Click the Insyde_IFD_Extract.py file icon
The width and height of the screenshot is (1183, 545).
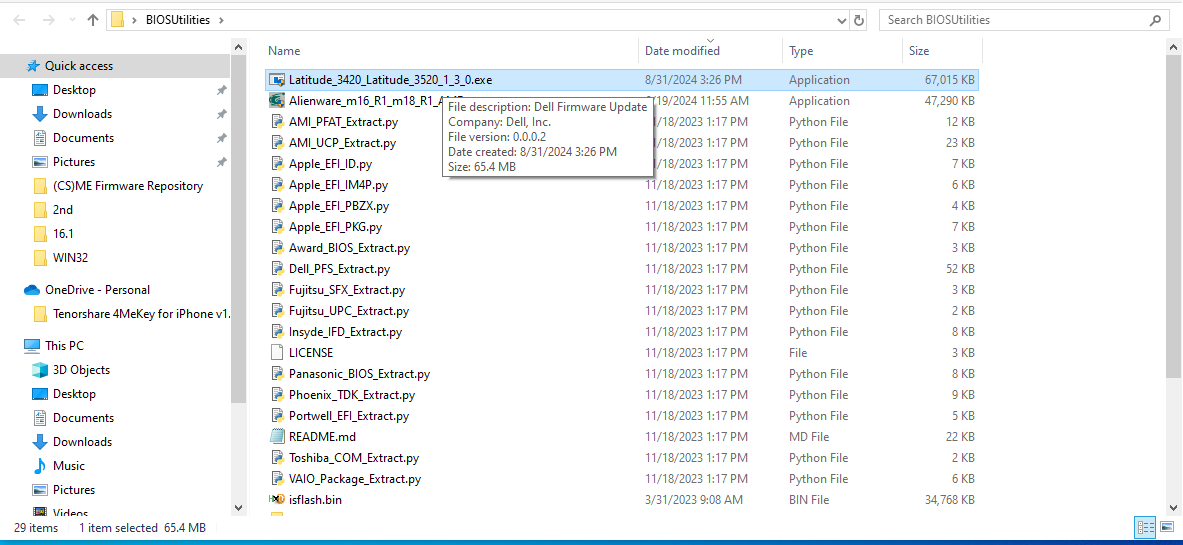pos(277,331)
